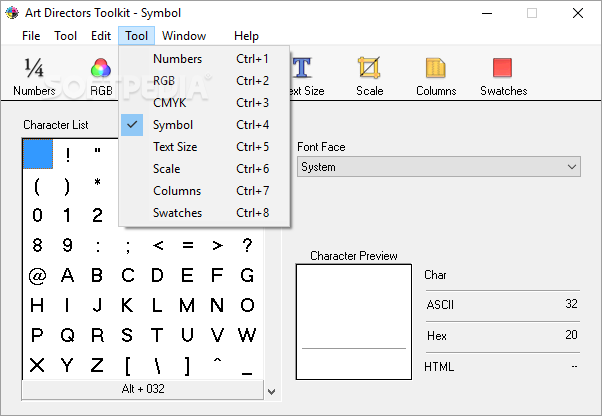Toggle the checked Symbol menu entry

[x=204, y=125]
